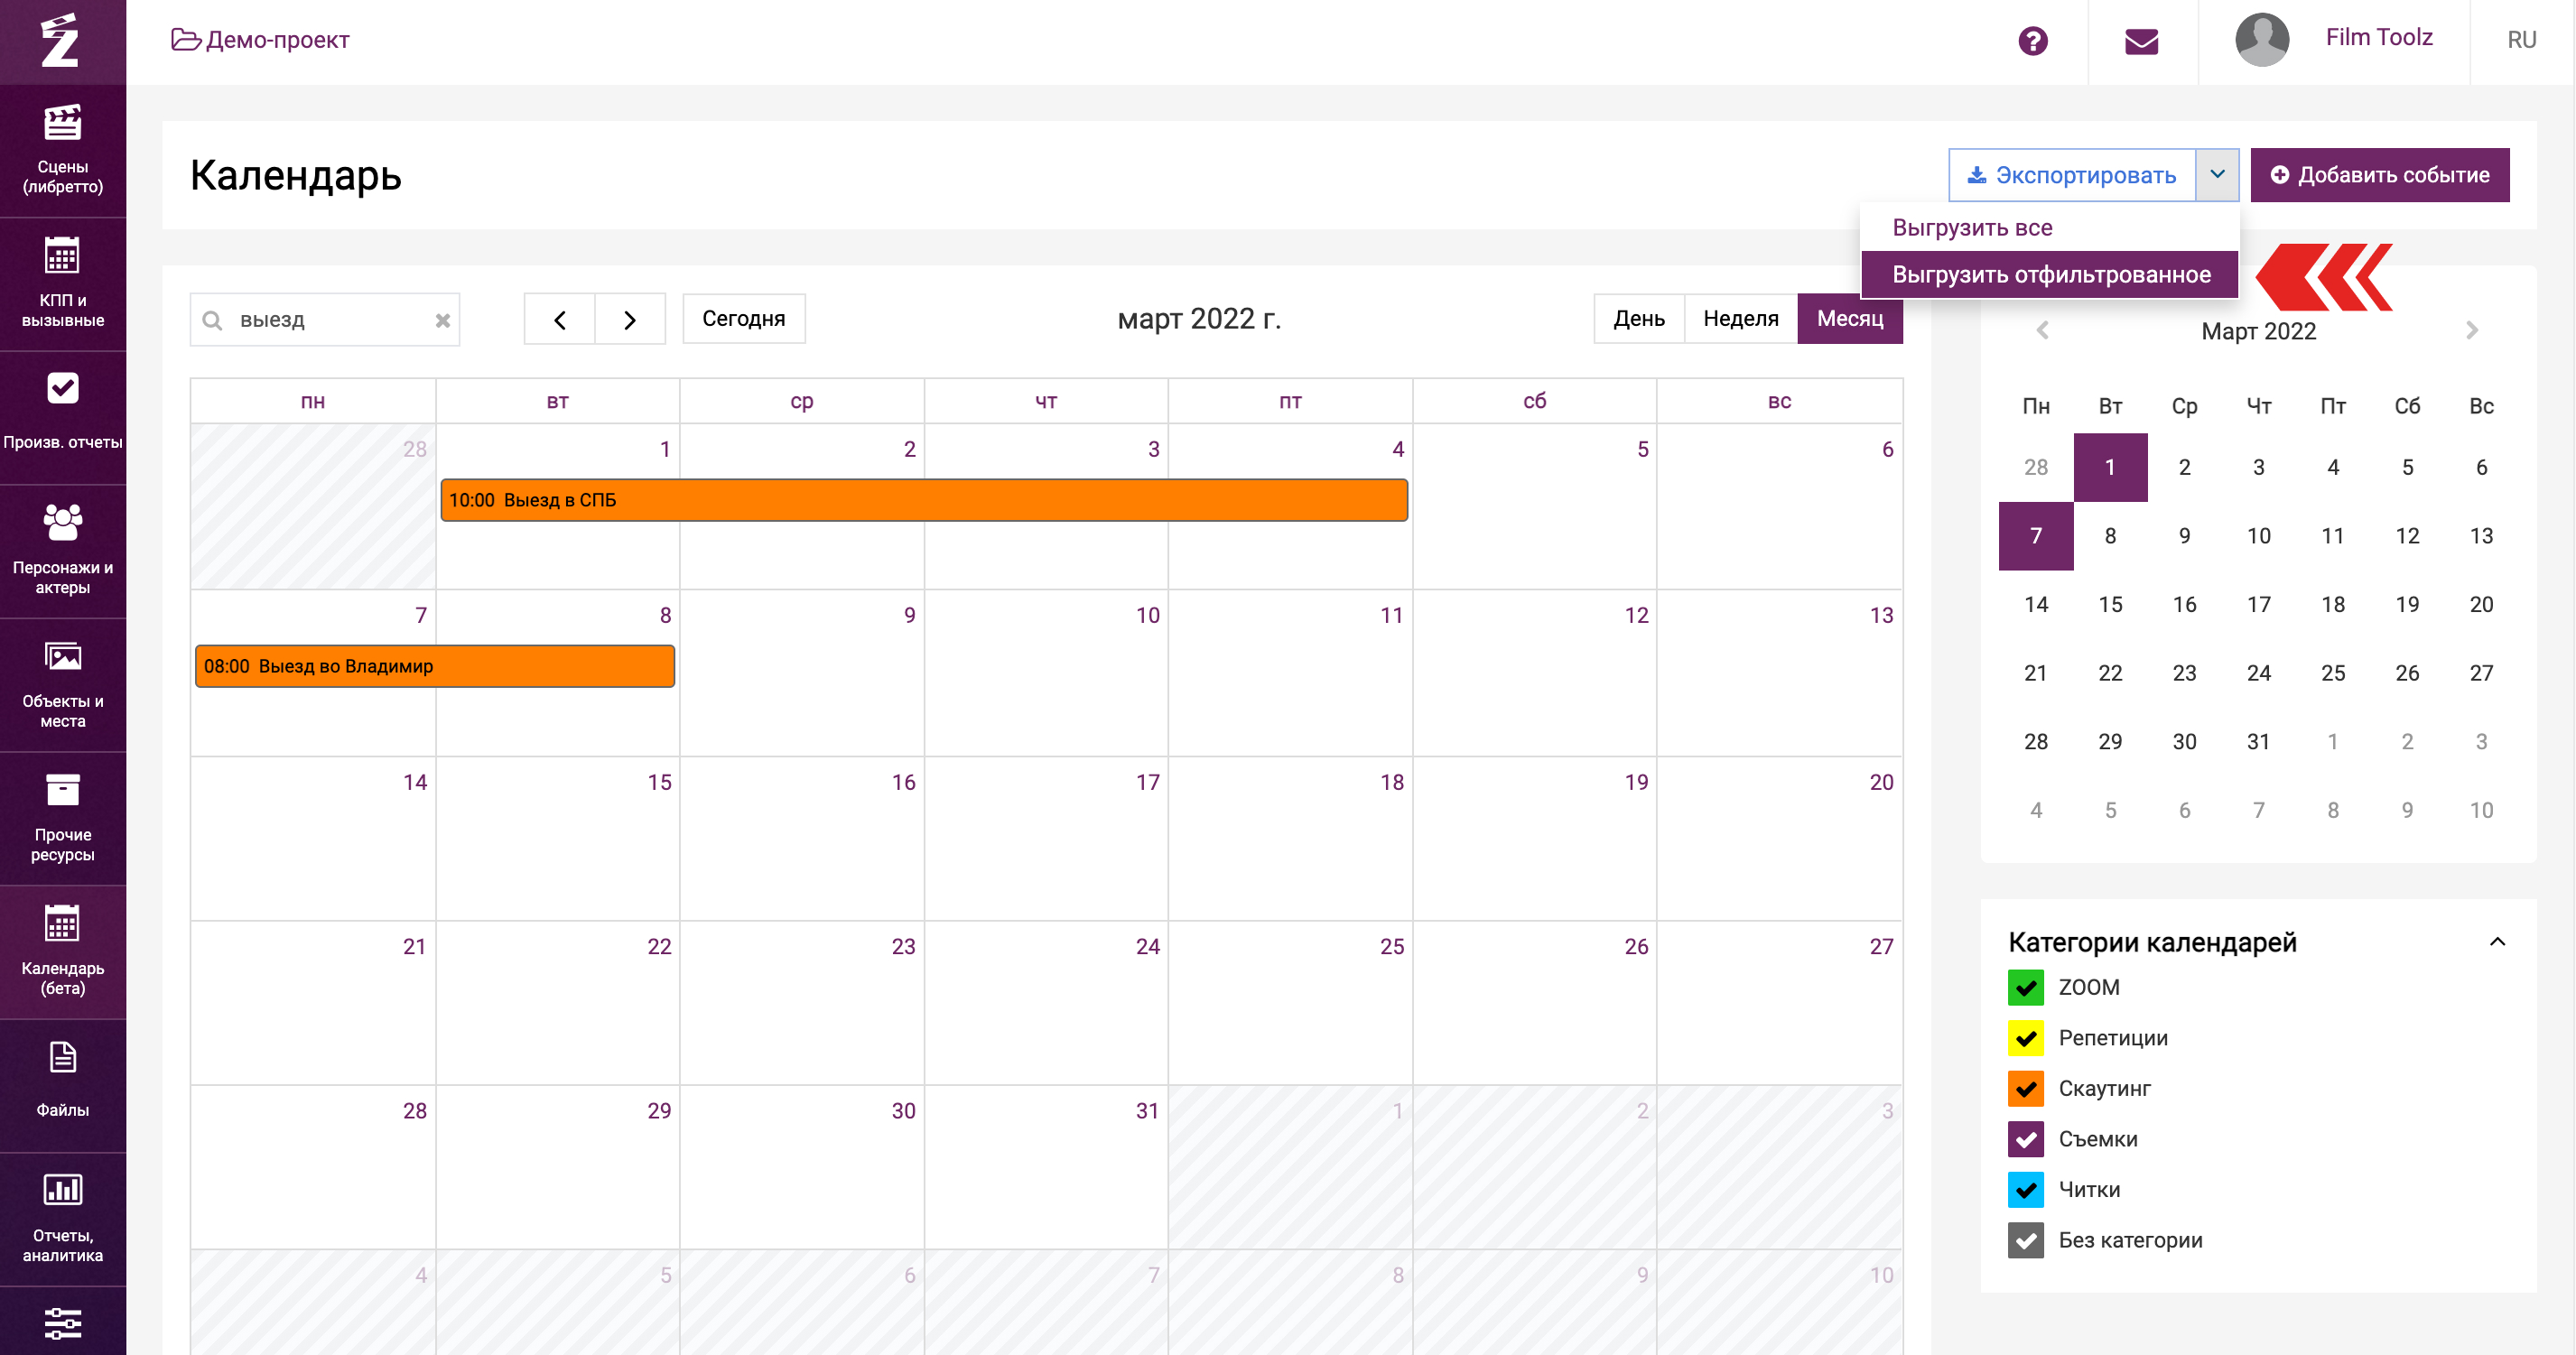Open Календарь (бета) section

[62, 952]
